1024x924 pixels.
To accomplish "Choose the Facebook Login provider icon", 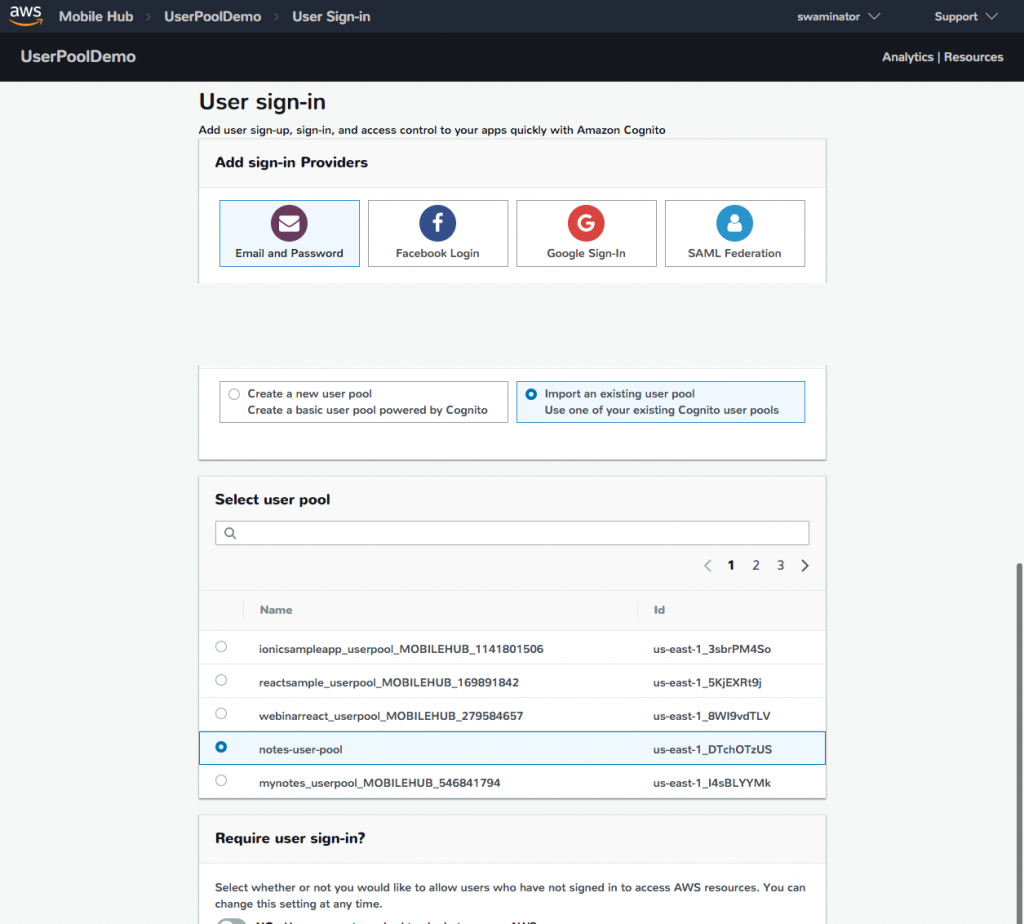I will [x=438, y=223].
